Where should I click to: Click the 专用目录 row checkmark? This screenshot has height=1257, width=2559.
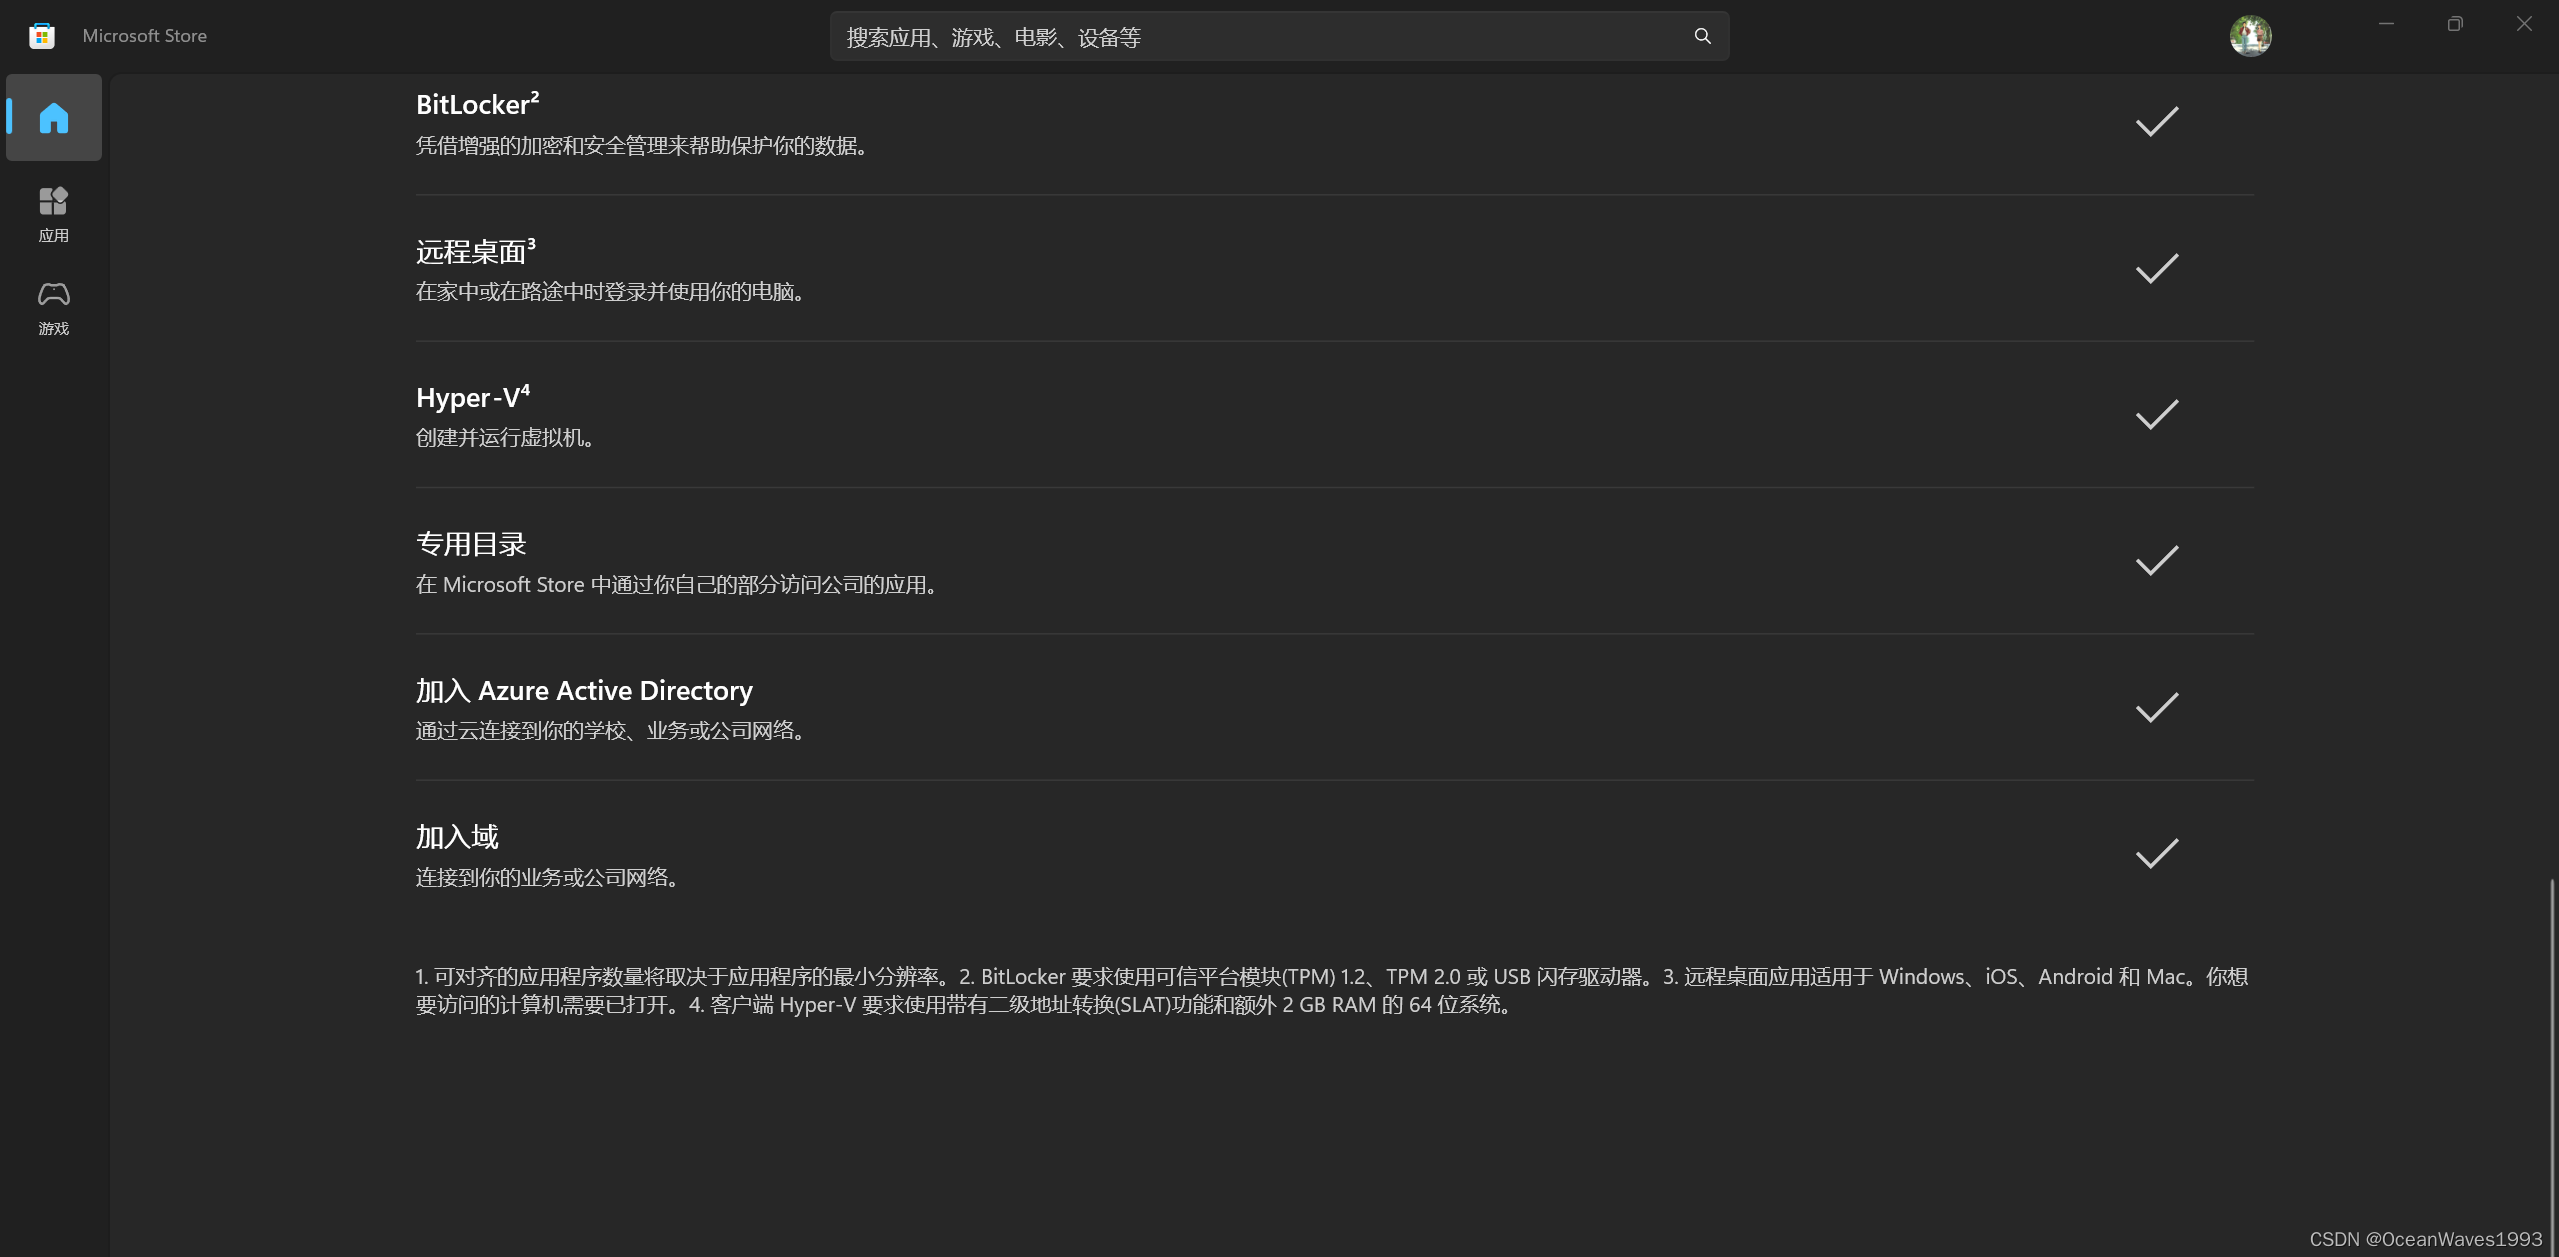click(2157, 560)
